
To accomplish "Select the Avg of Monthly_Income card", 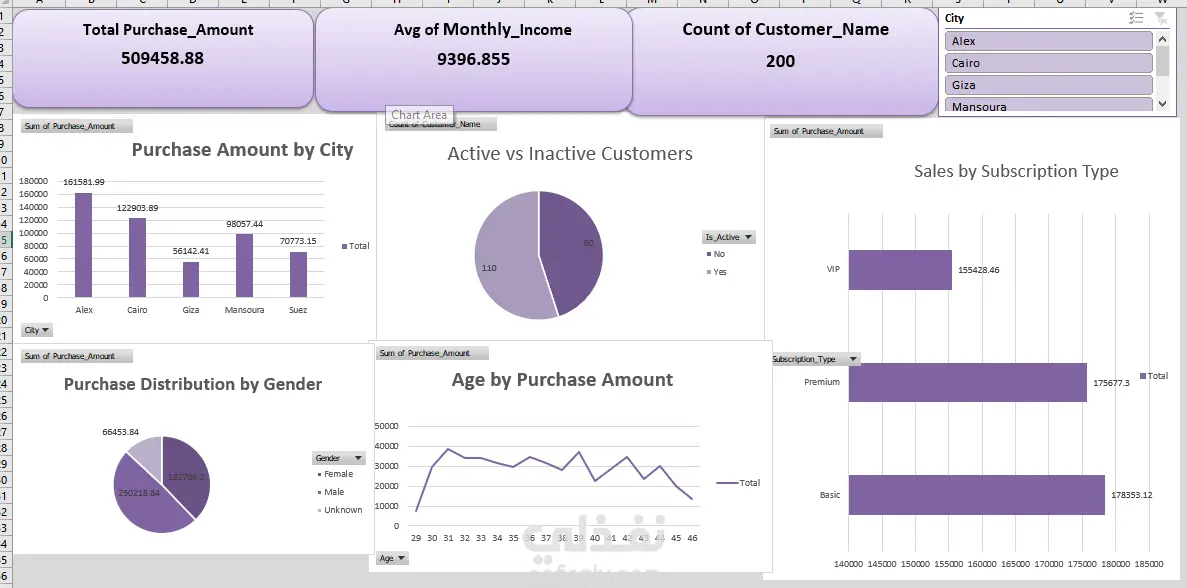I will click(474, 60).
